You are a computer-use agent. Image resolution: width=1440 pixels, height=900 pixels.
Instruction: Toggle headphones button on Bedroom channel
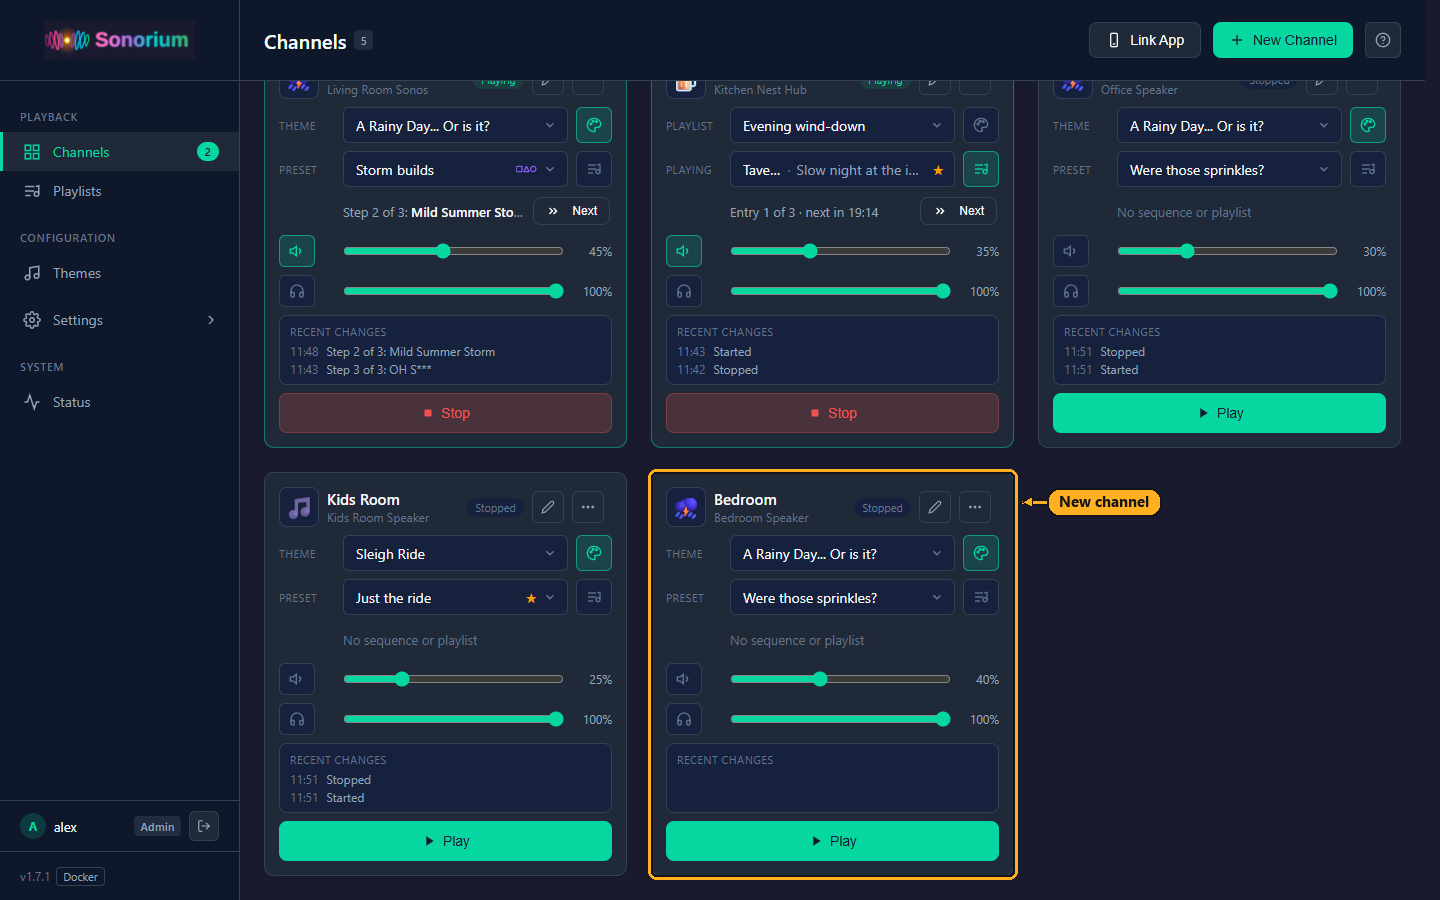tap(684, 719)
